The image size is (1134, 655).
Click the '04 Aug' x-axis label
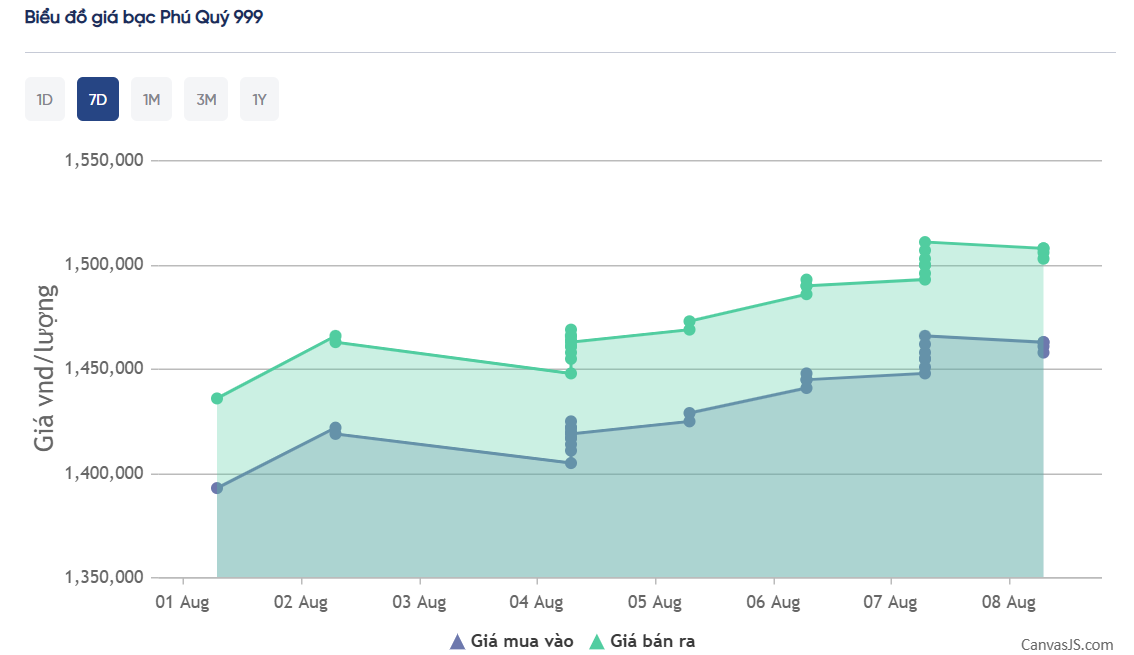pos(536,603)
